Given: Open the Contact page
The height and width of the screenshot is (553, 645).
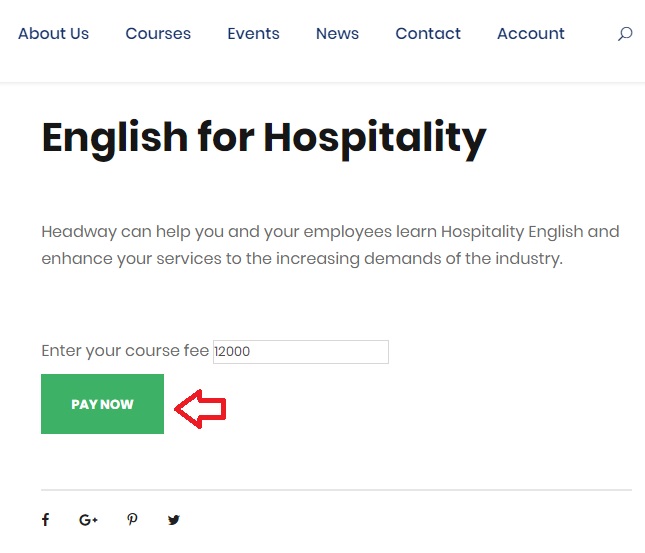Looking at the screenshot, I should point(428,34).
